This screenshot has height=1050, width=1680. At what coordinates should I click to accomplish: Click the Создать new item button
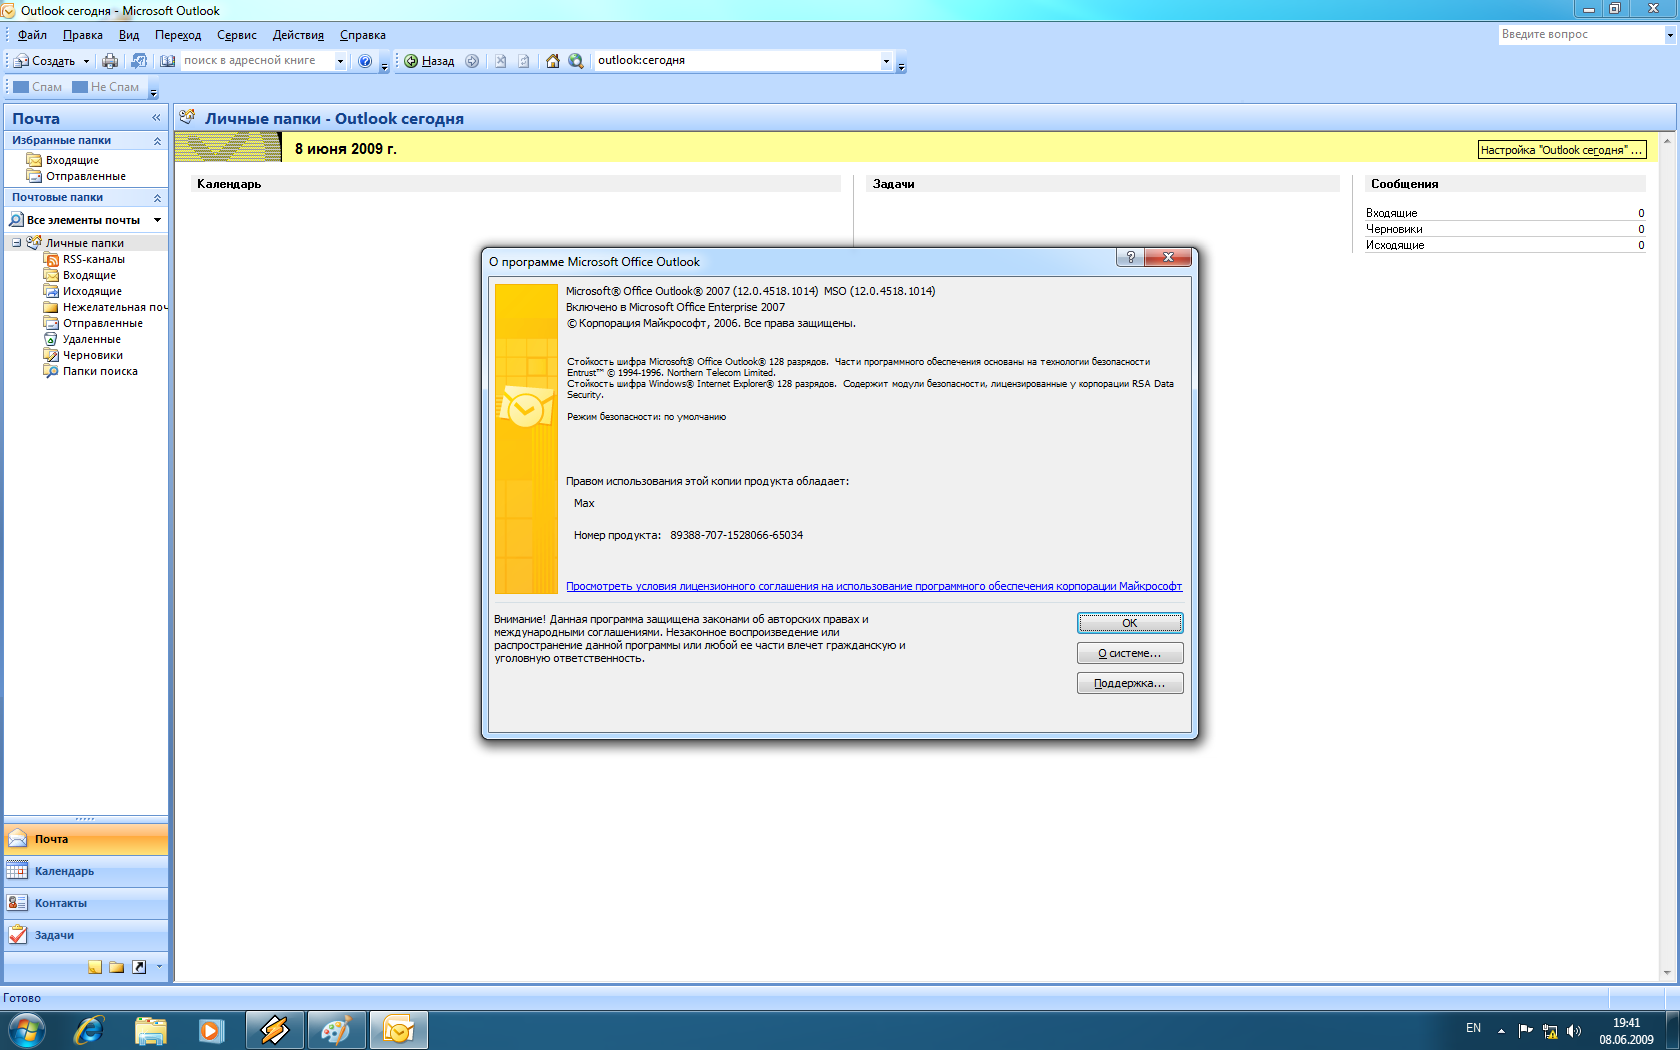(x=46, y=61)
